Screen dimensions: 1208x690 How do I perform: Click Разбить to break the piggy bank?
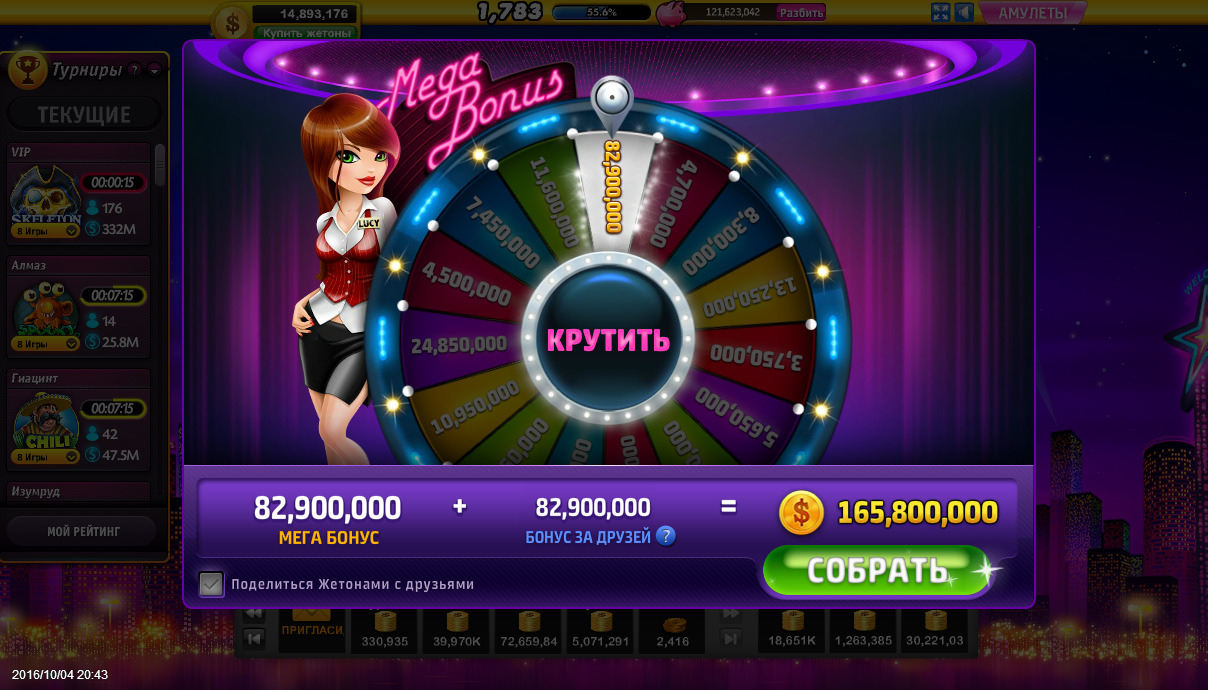tap(801, 13)
